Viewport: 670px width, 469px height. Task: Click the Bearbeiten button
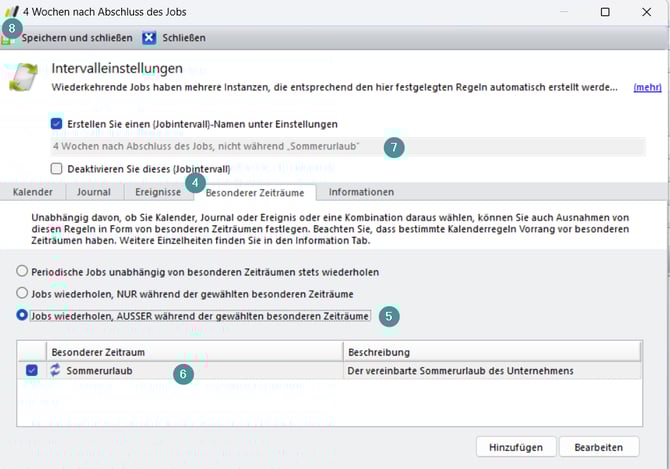pos(599,447)
